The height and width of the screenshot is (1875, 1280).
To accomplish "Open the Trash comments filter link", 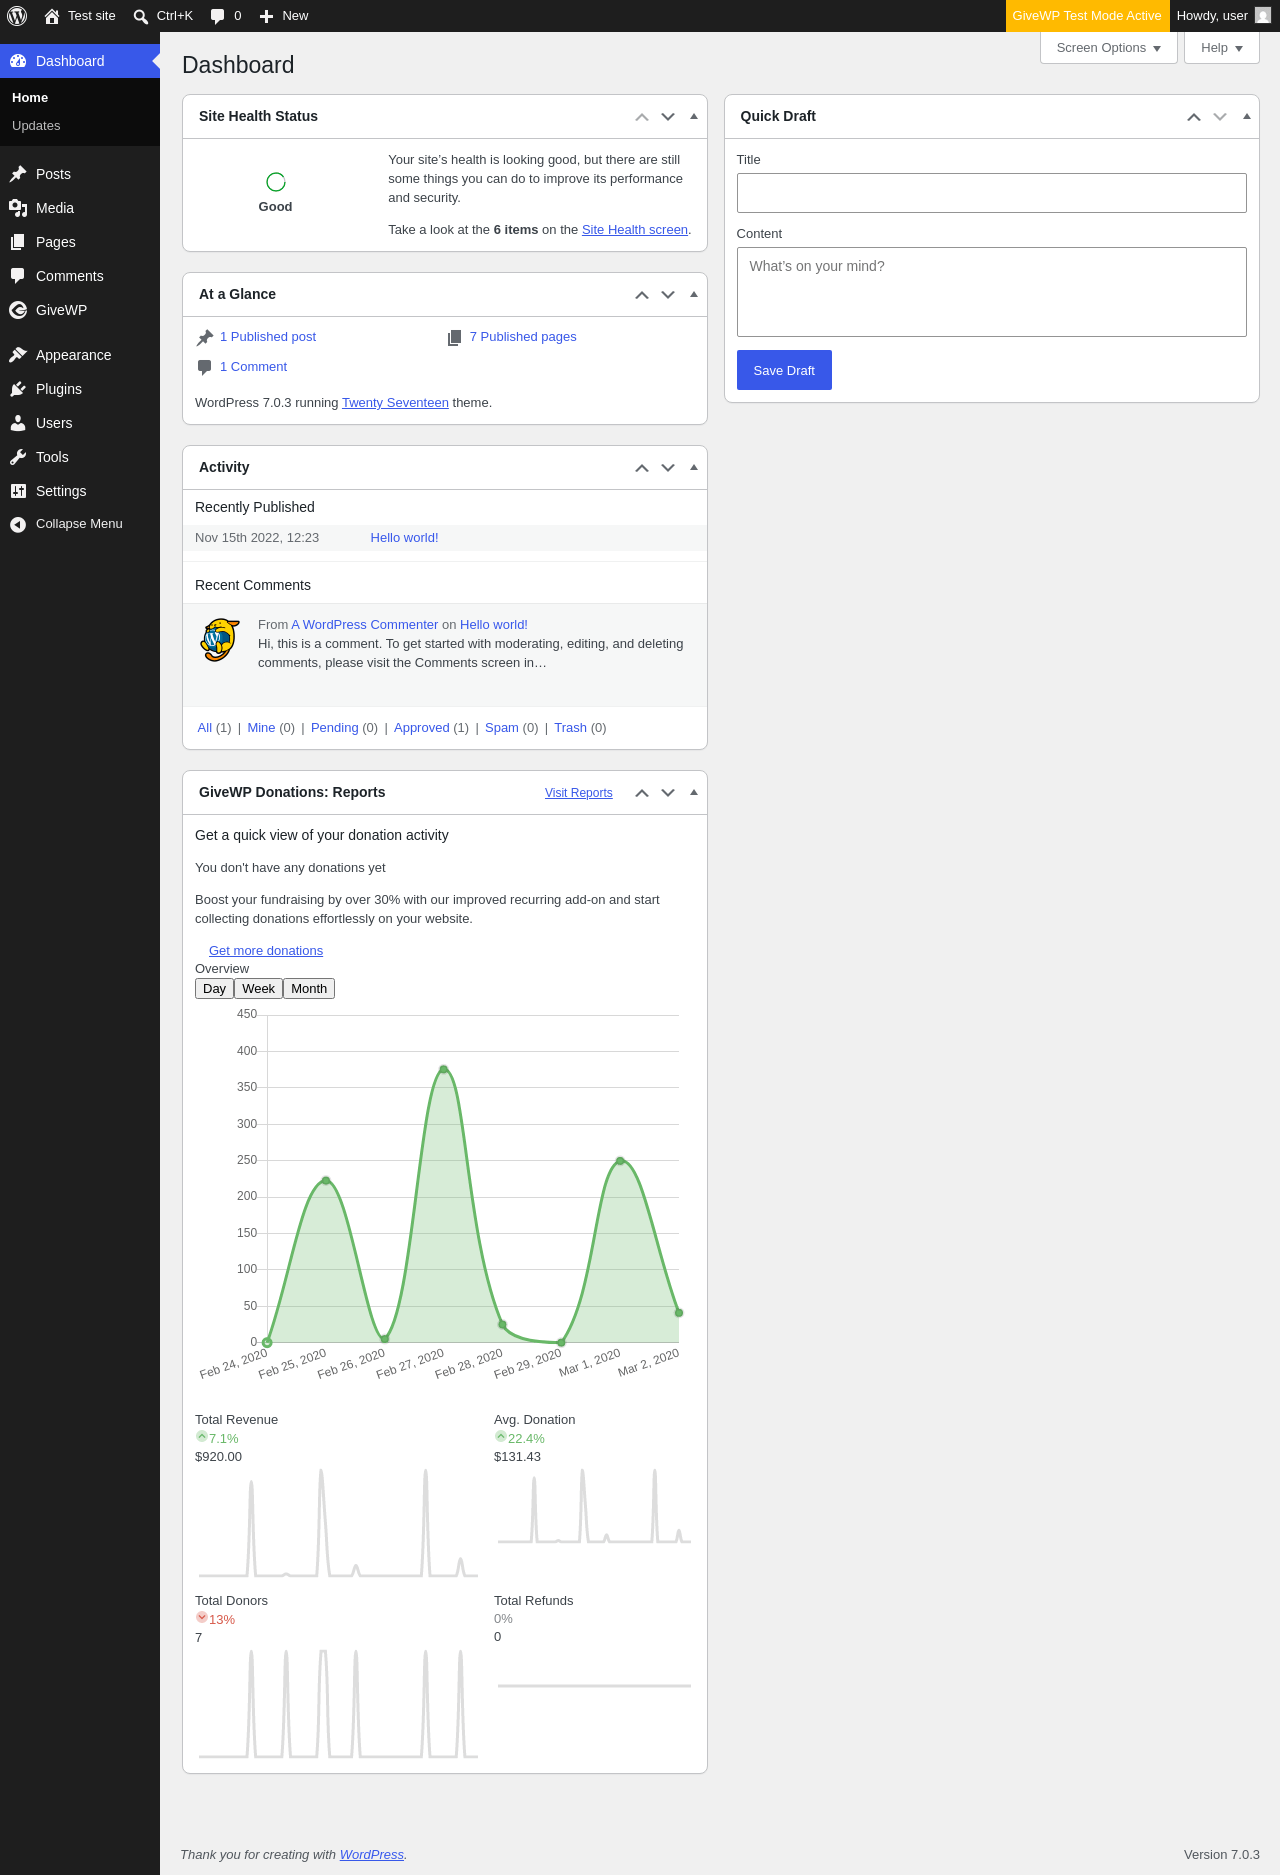I will click(x=570, y=728).
